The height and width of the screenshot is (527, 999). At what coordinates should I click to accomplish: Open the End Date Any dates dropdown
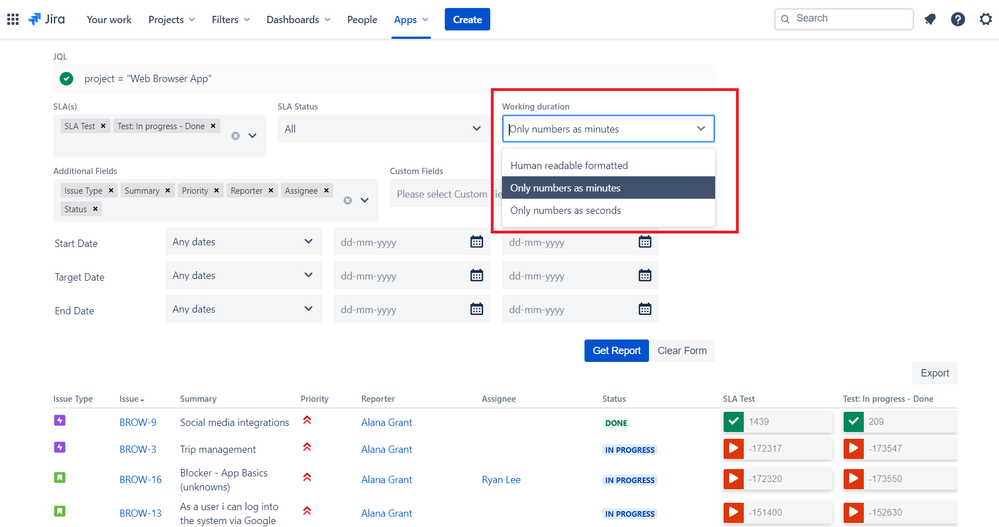point(243,309)
